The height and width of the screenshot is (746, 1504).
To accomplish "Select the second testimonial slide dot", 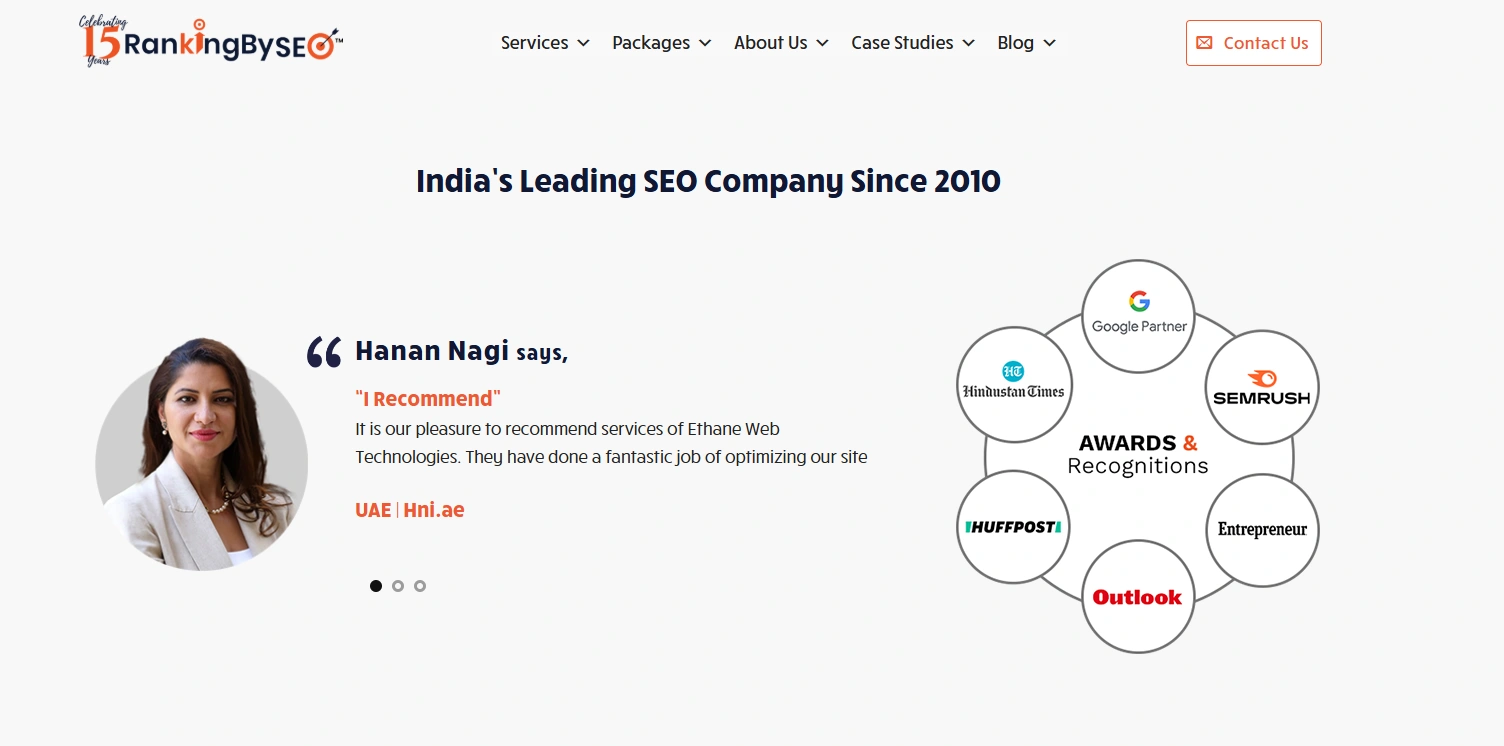I will point(398,586).
